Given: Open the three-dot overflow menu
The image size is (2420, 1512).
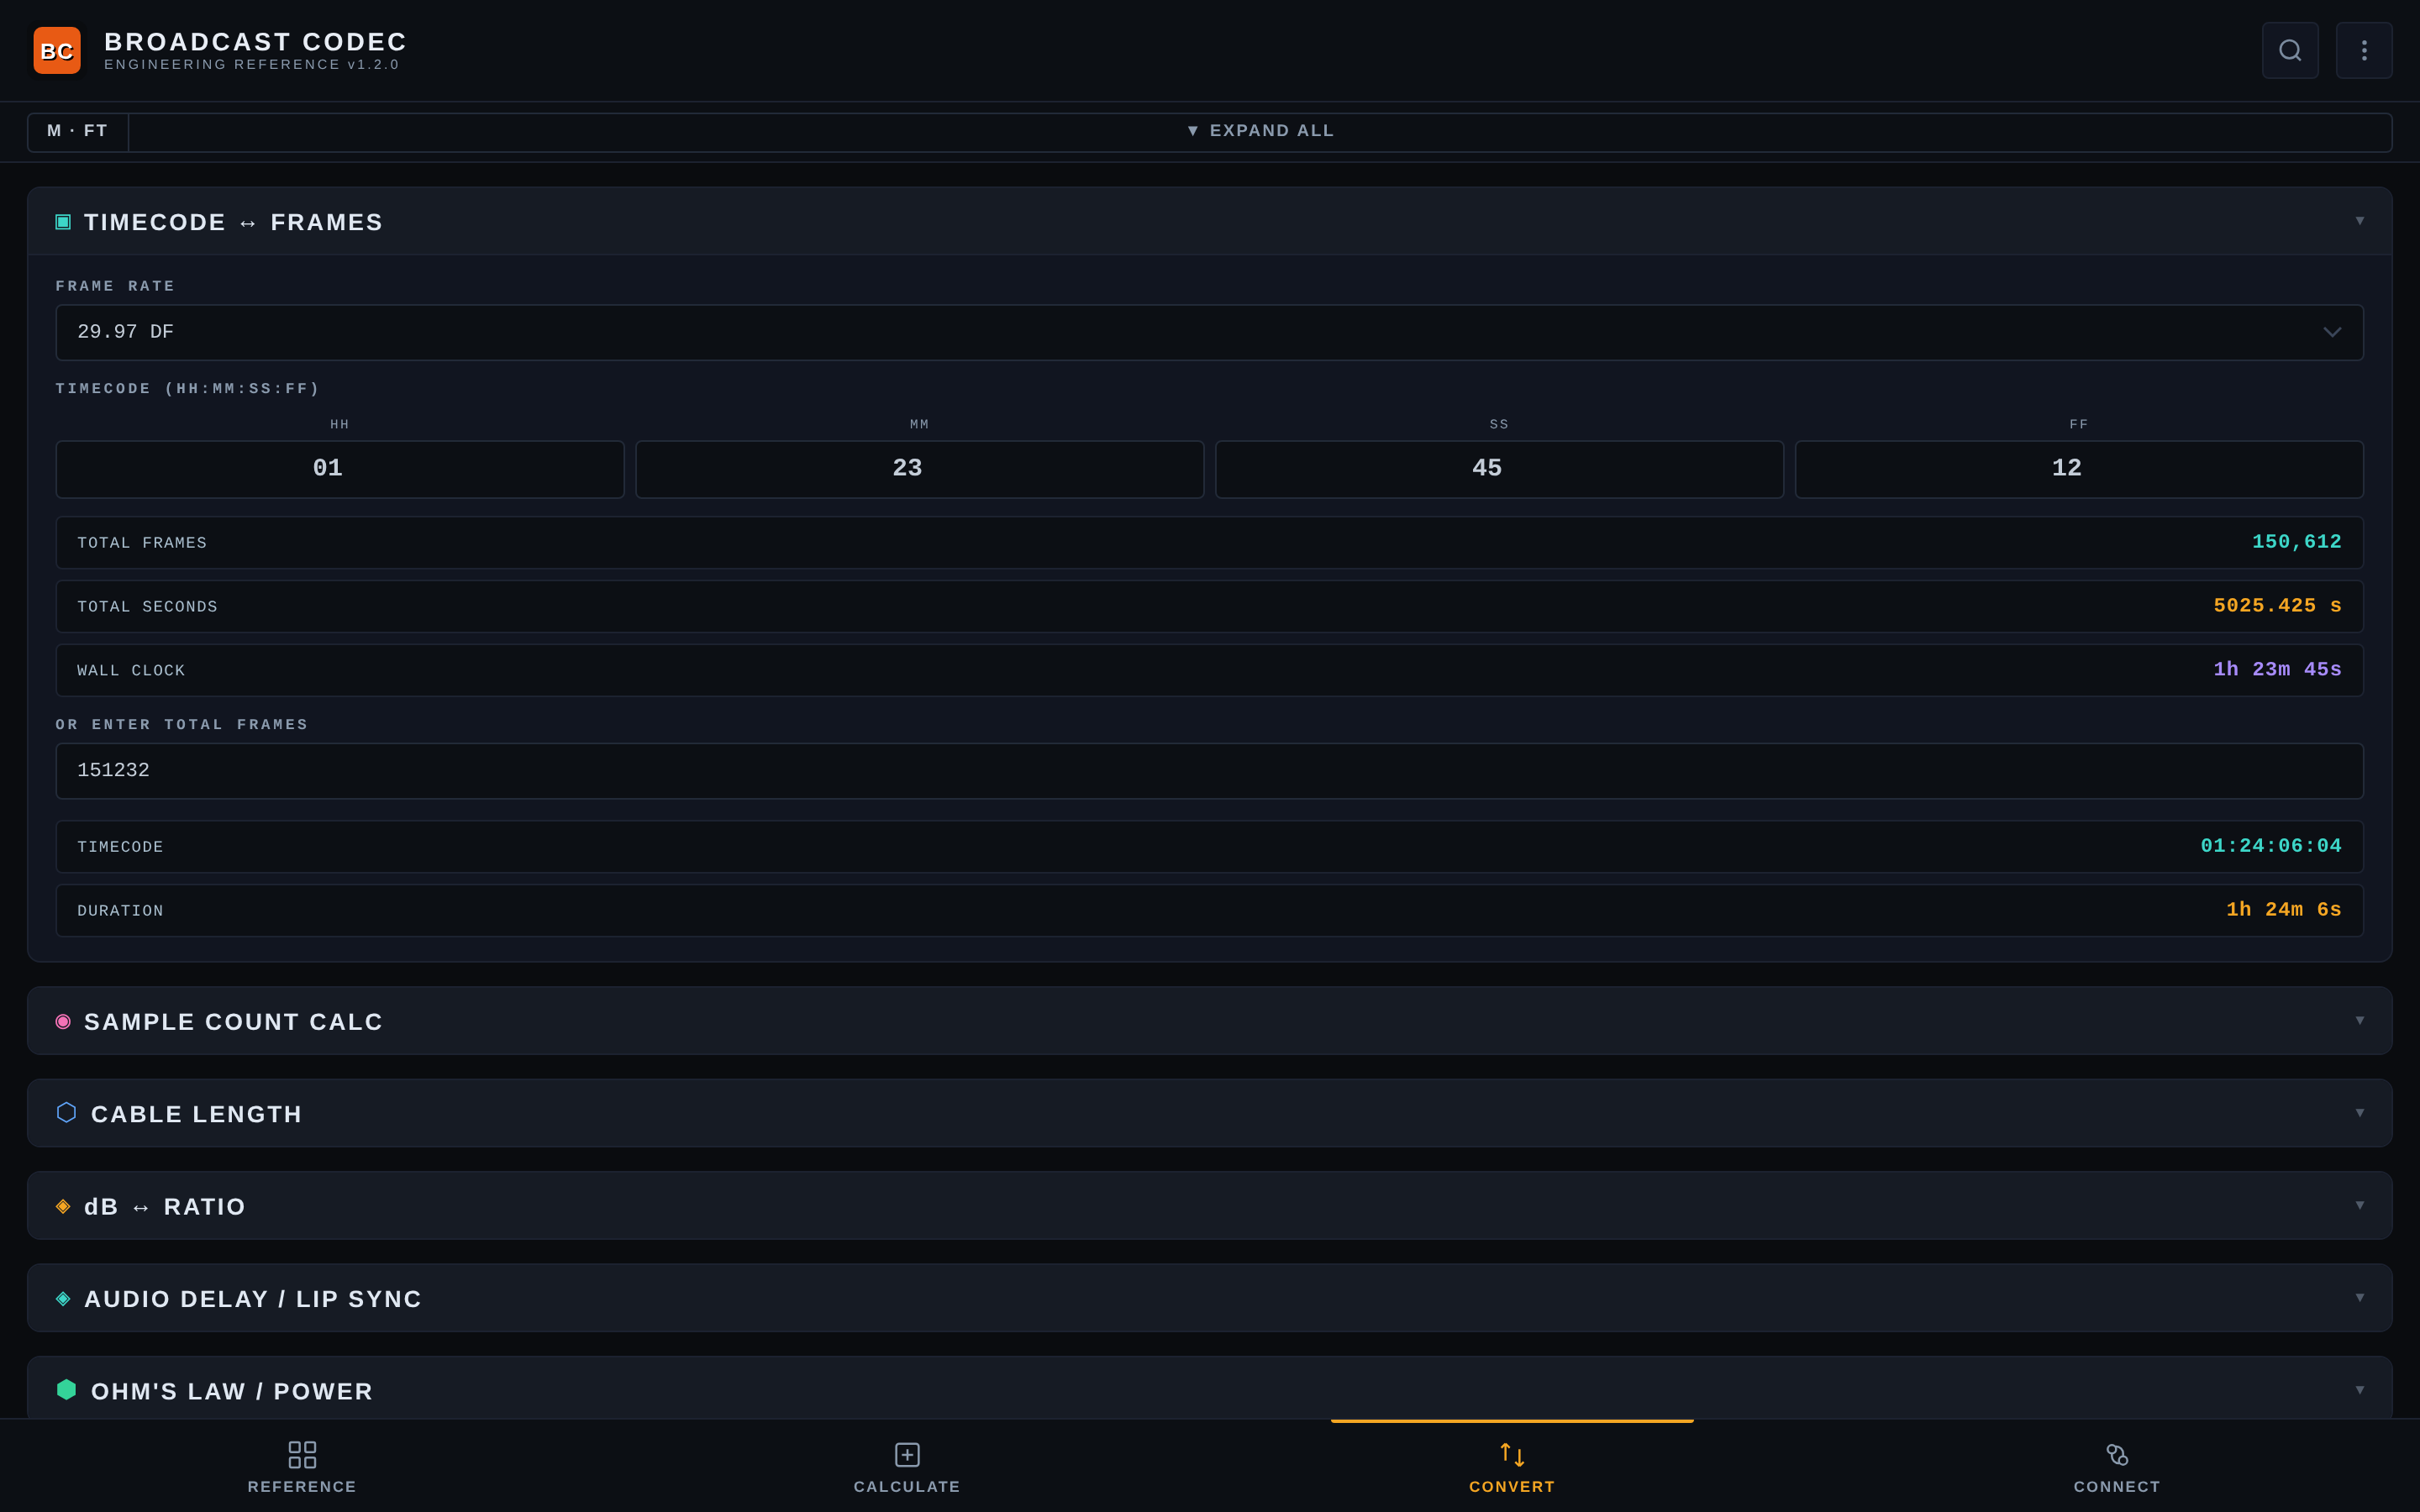Looking at the screenshot, I should point(2364,50).
